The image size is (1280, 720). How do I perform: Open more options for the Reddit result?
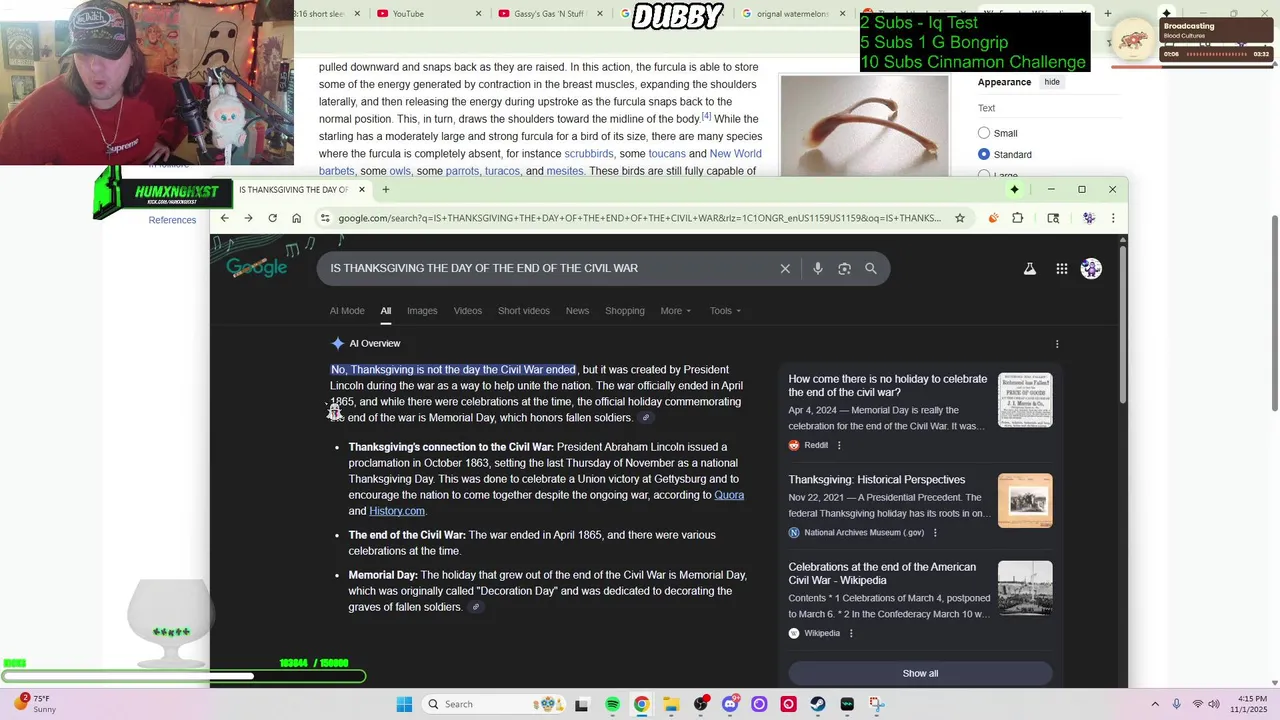(839, 445)
